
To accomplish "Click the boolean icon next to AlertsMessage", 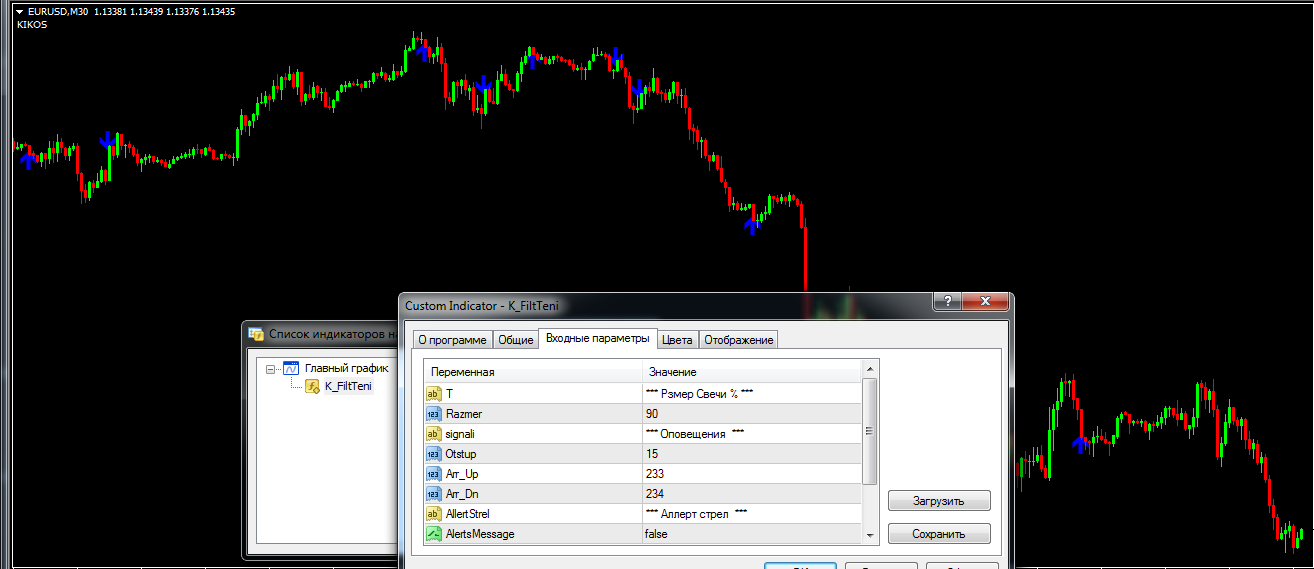I will [x=433, y=534].
